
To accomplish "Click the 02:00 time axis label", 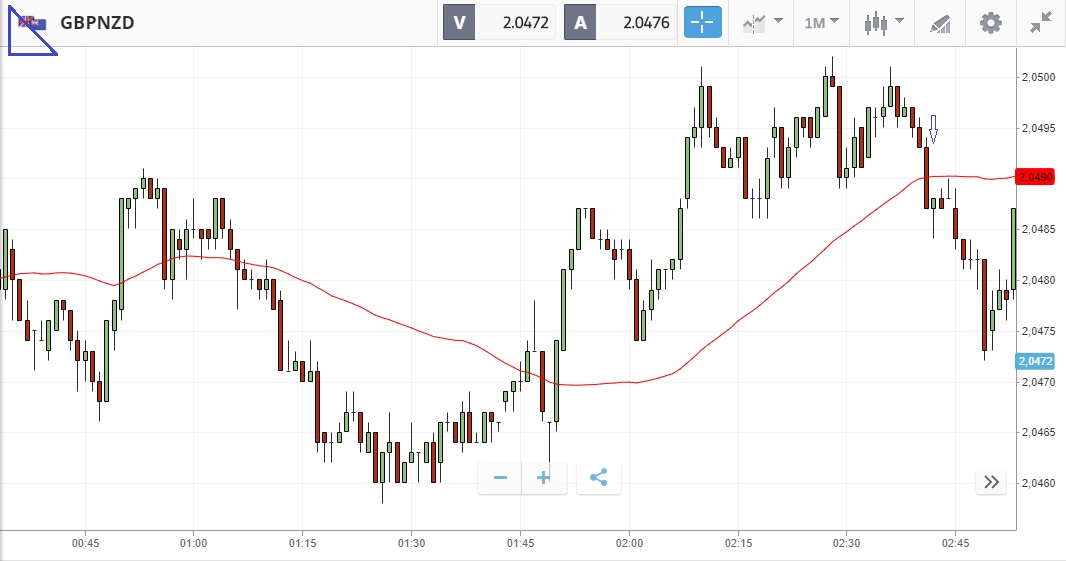I will pyautogui.click(x=629, y=543).
